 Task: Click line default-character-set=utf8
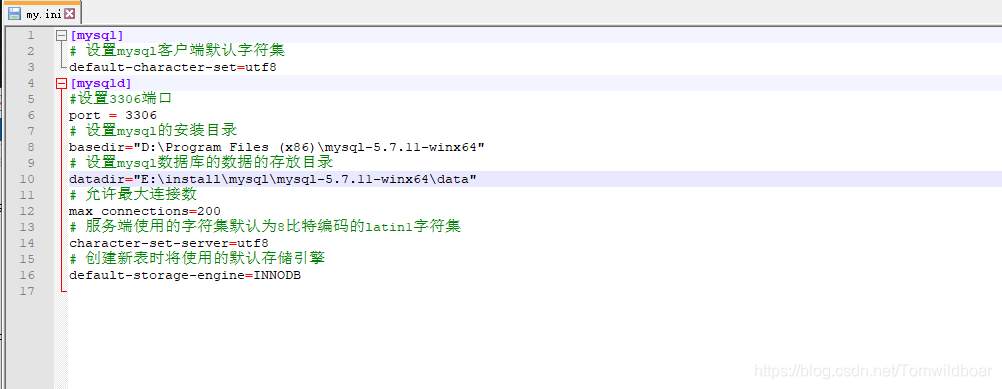coord(173,67)
